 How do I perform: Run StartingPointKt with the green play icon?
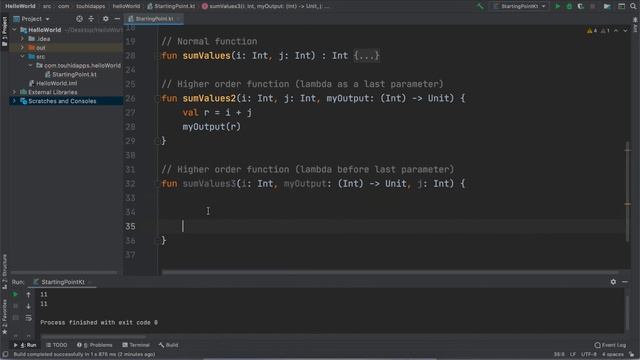(x=557, y=6)
